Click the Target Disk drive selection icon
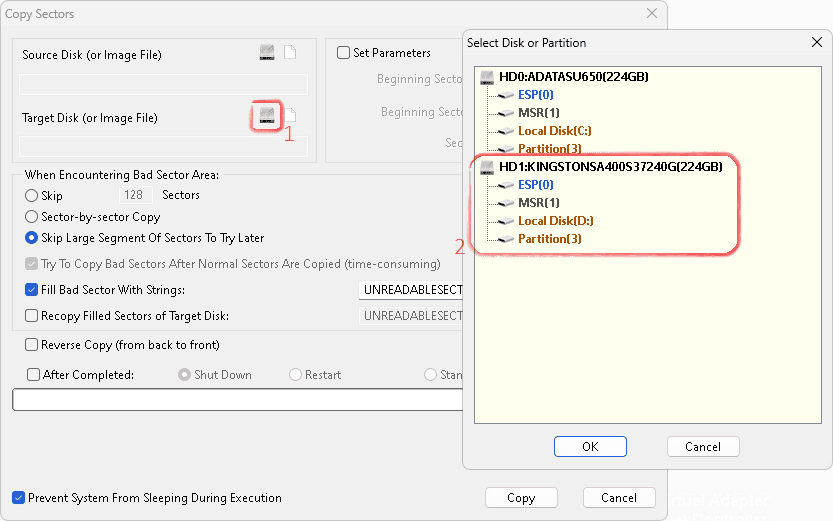Screen dimensions: 833x521 pyautogui.click(x=266, y=117)
